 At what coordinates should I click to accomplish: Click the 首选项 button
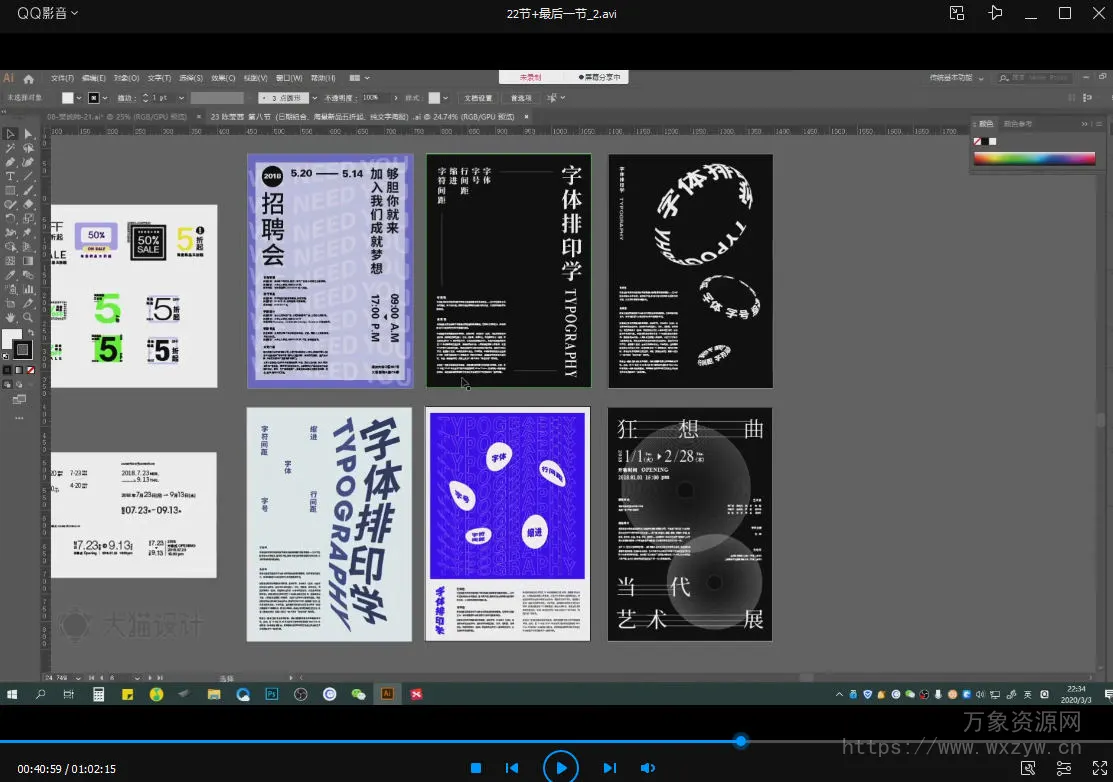click(x=521, y=98)
